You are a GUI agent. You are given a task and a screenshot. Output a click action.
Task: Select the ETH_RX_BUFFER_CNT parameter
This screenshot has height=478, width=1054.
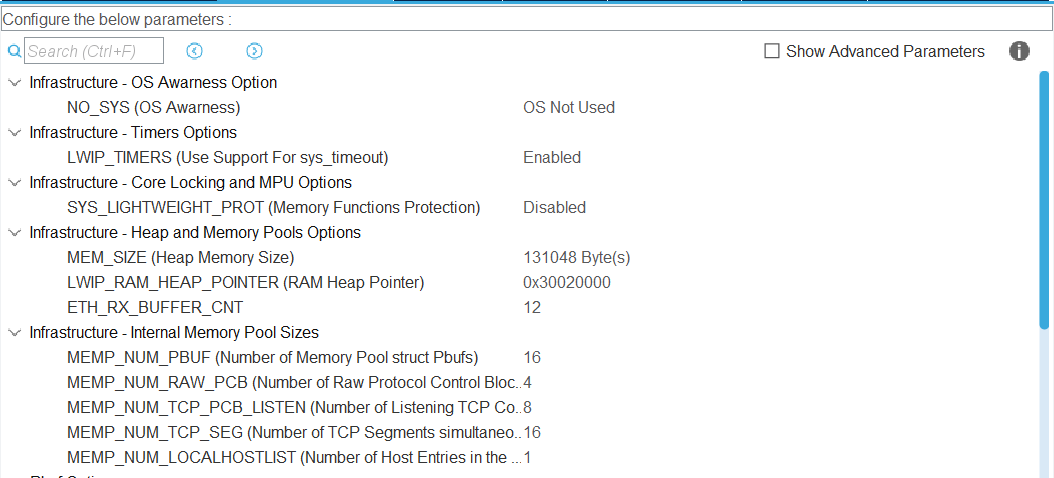click(154, 308)
